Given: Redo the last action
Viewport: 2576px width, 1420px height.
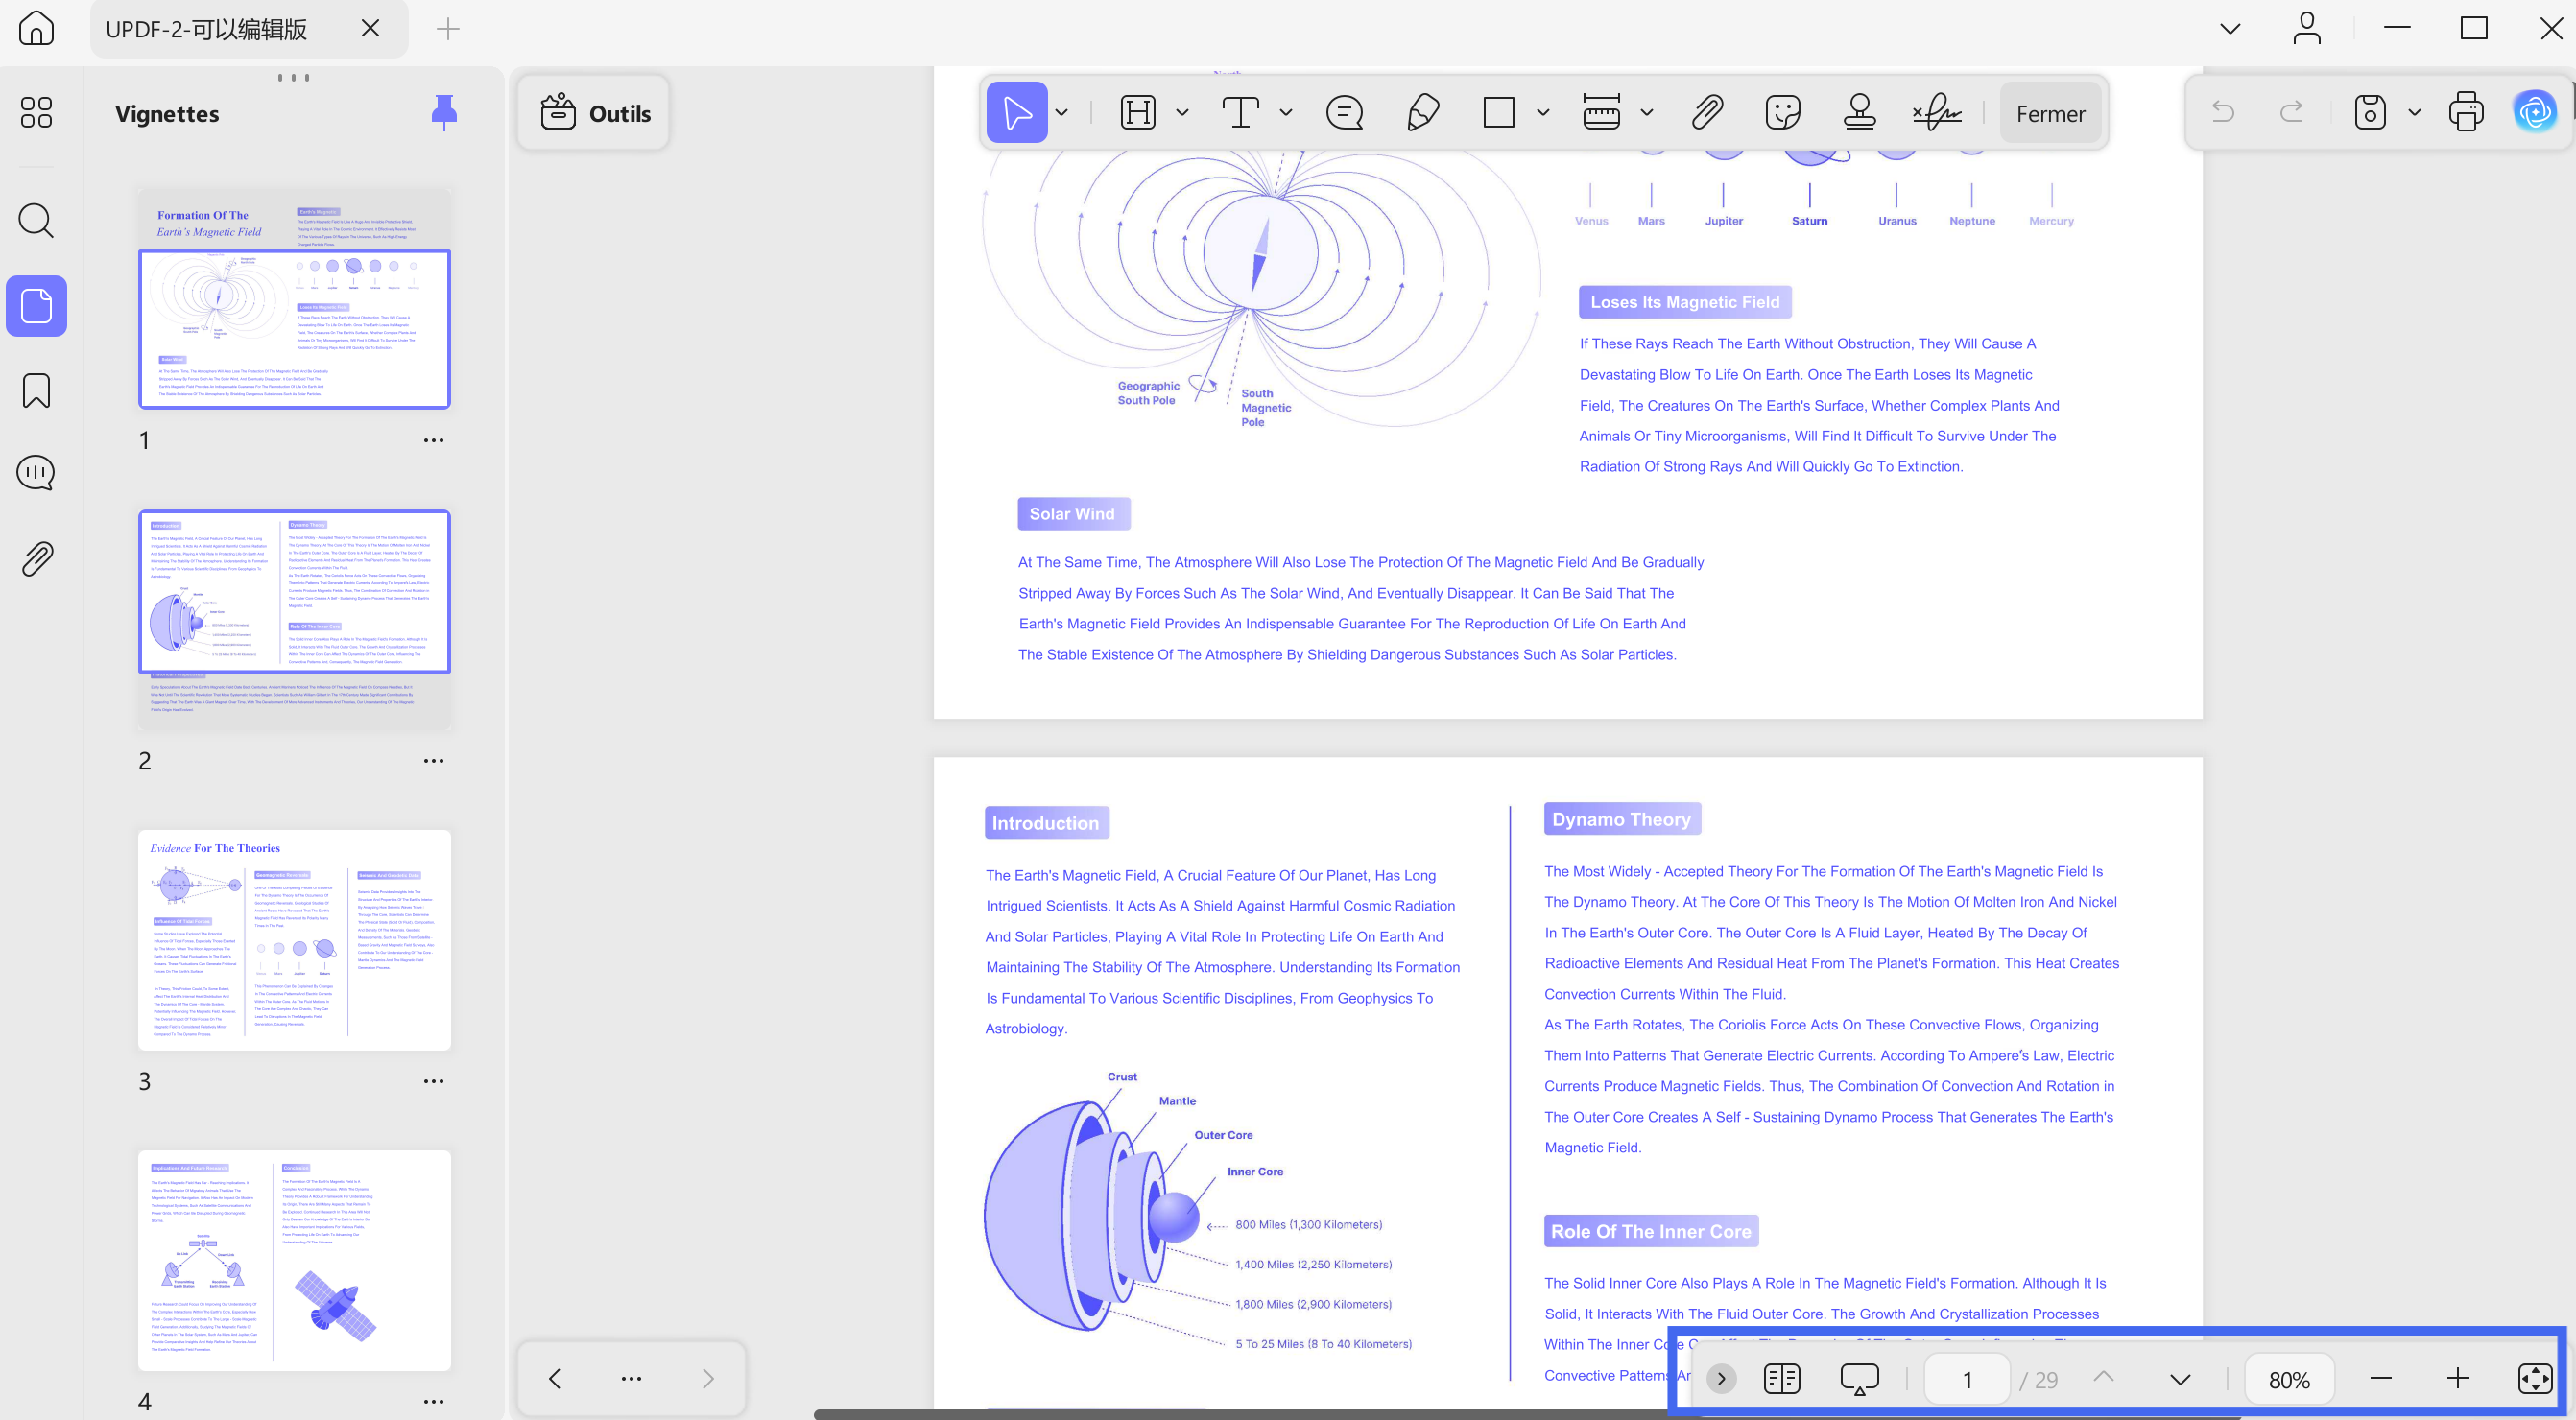Looking at the screenshot, I should click(2291, 111).
